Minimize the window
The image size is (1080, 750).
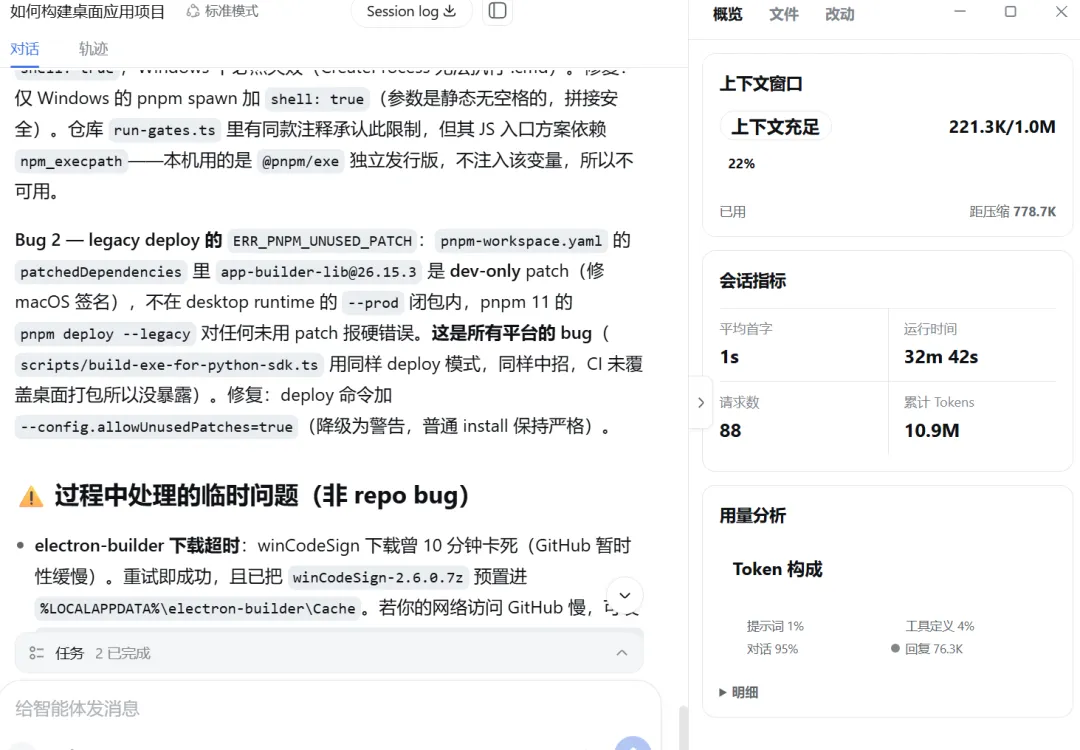959,12
